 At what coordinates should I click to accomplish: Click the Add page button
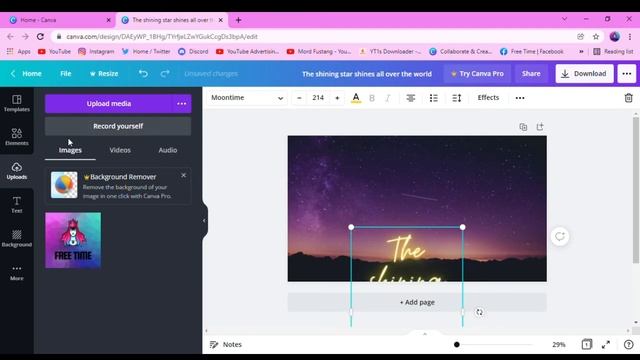417,302
